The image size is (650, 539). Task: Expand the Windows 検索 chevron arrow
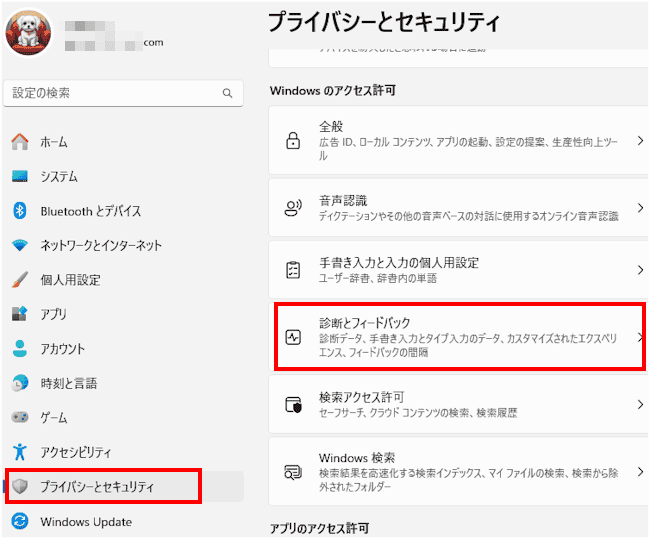tap(640, 472)
